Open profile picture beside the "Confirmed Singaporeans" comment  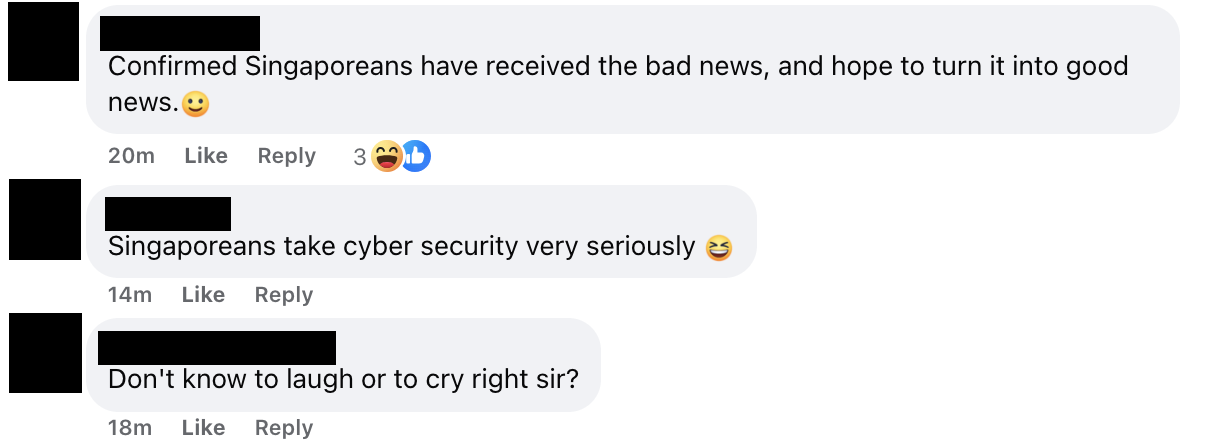tap(43, 41)
